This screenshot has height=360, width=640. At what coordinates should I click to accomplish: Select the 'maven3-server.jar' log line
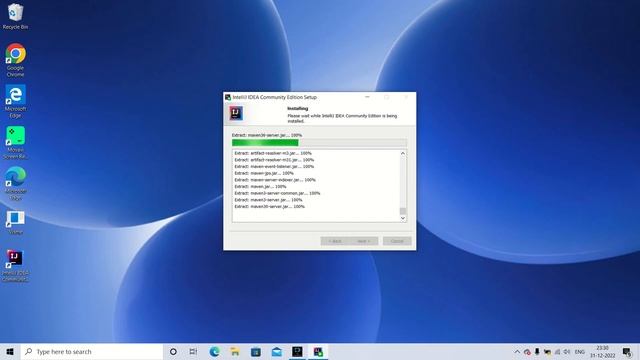(268, 200)
